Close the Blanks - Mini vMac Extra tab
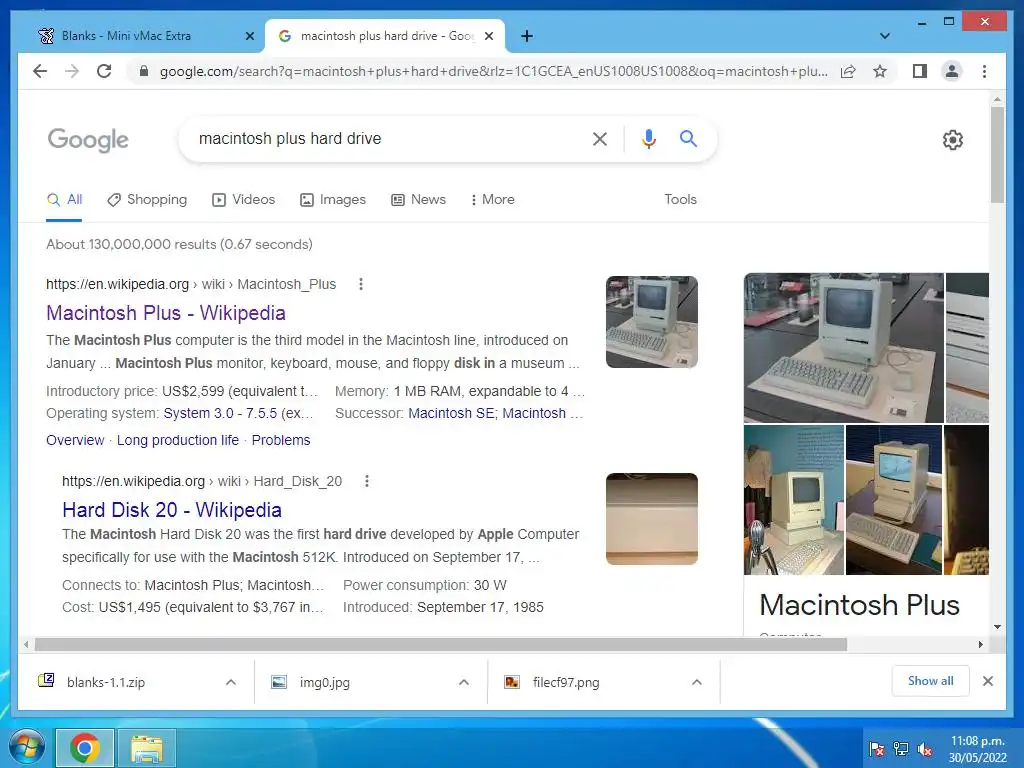The height and width of the screenshot is (768, 1024). coord(249,36)
